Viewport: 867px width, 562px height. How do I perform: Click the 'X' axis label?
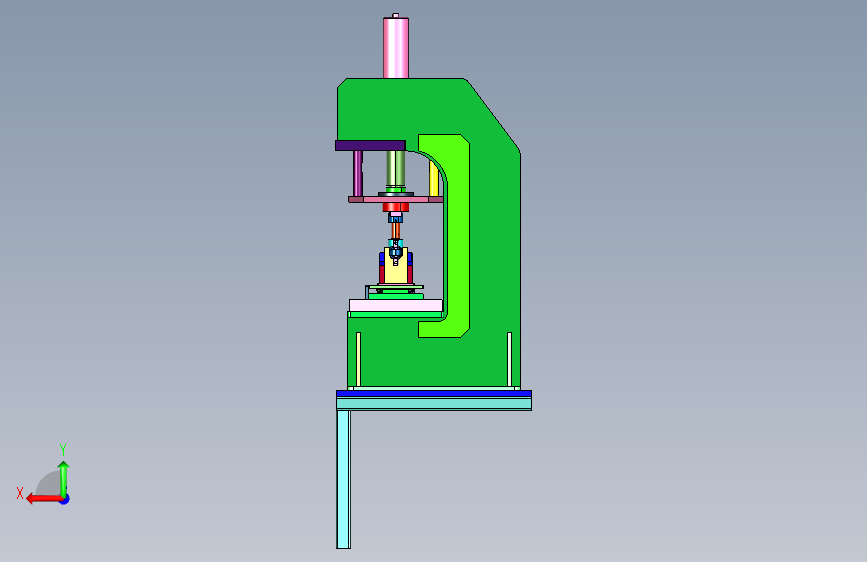pyautogui.click(x=20, y=493)
